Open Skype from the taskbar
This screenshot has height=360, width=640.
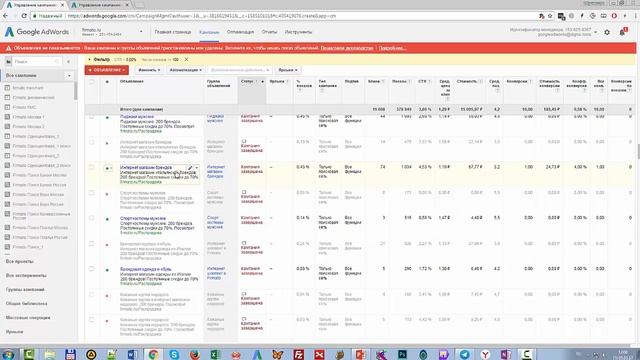point(174,354)
